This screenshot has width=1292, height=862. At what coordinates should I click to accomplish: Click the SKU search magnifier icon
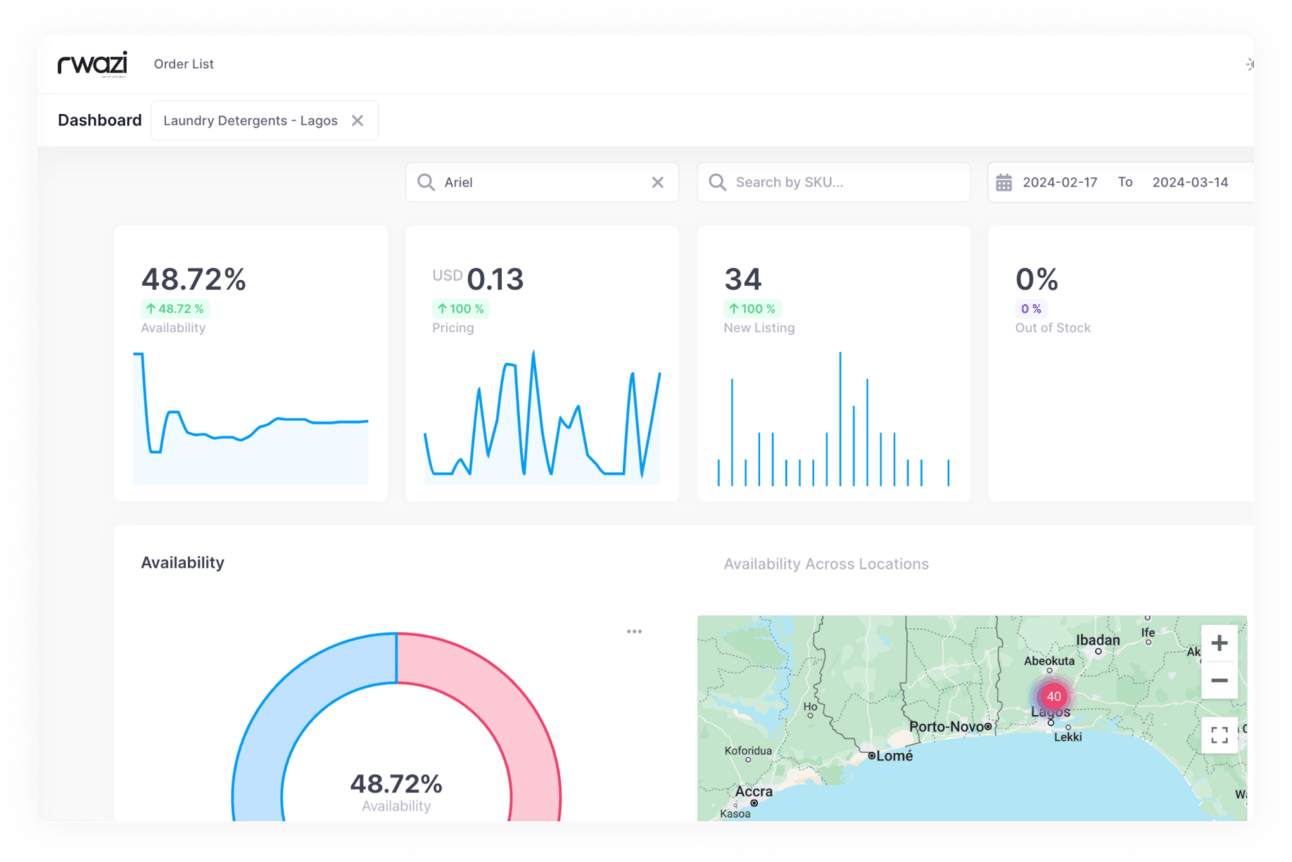(x=717, y=182)
